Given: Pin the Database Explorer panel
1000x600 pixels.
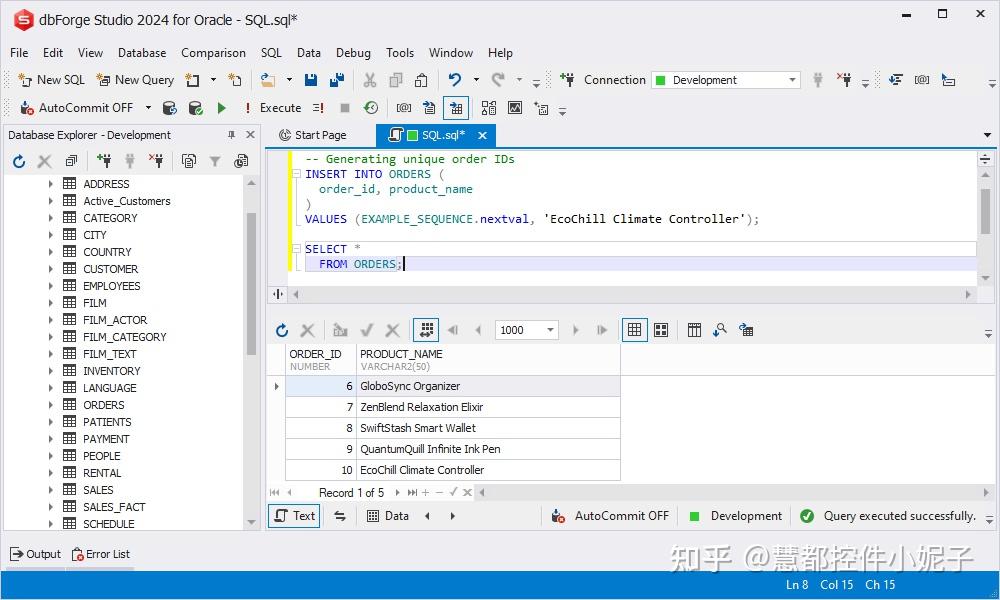Looking at the screenshot, I should (x=231, y=134).
